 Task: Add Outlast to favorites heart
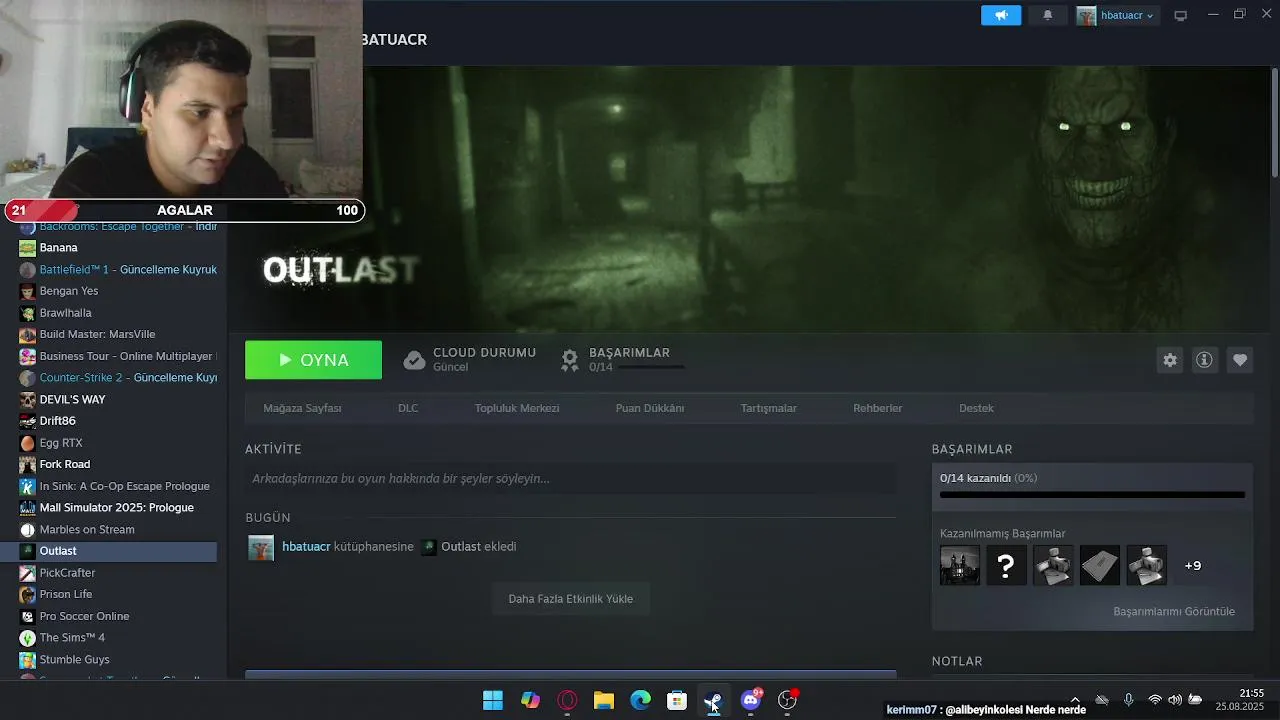click(1240, 360)
